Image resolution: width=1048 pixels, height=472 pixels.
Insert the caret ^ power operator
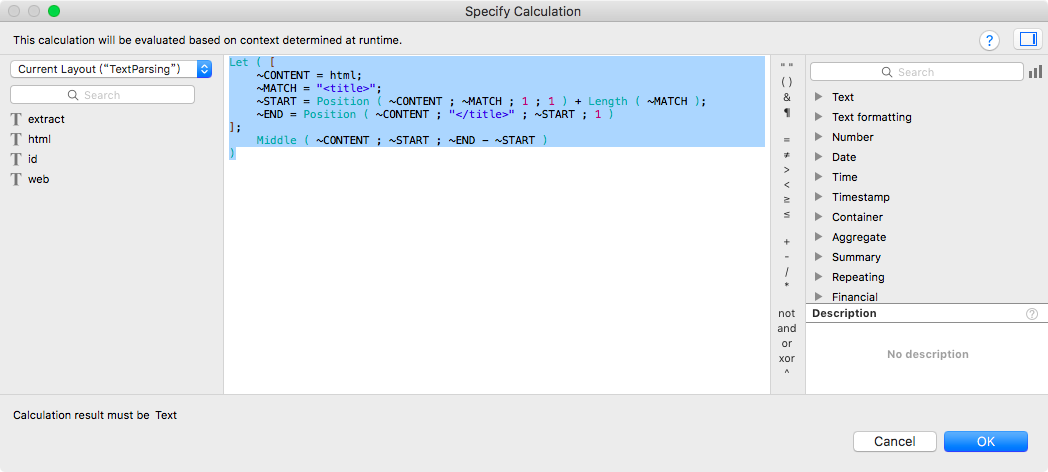(787, 373)
